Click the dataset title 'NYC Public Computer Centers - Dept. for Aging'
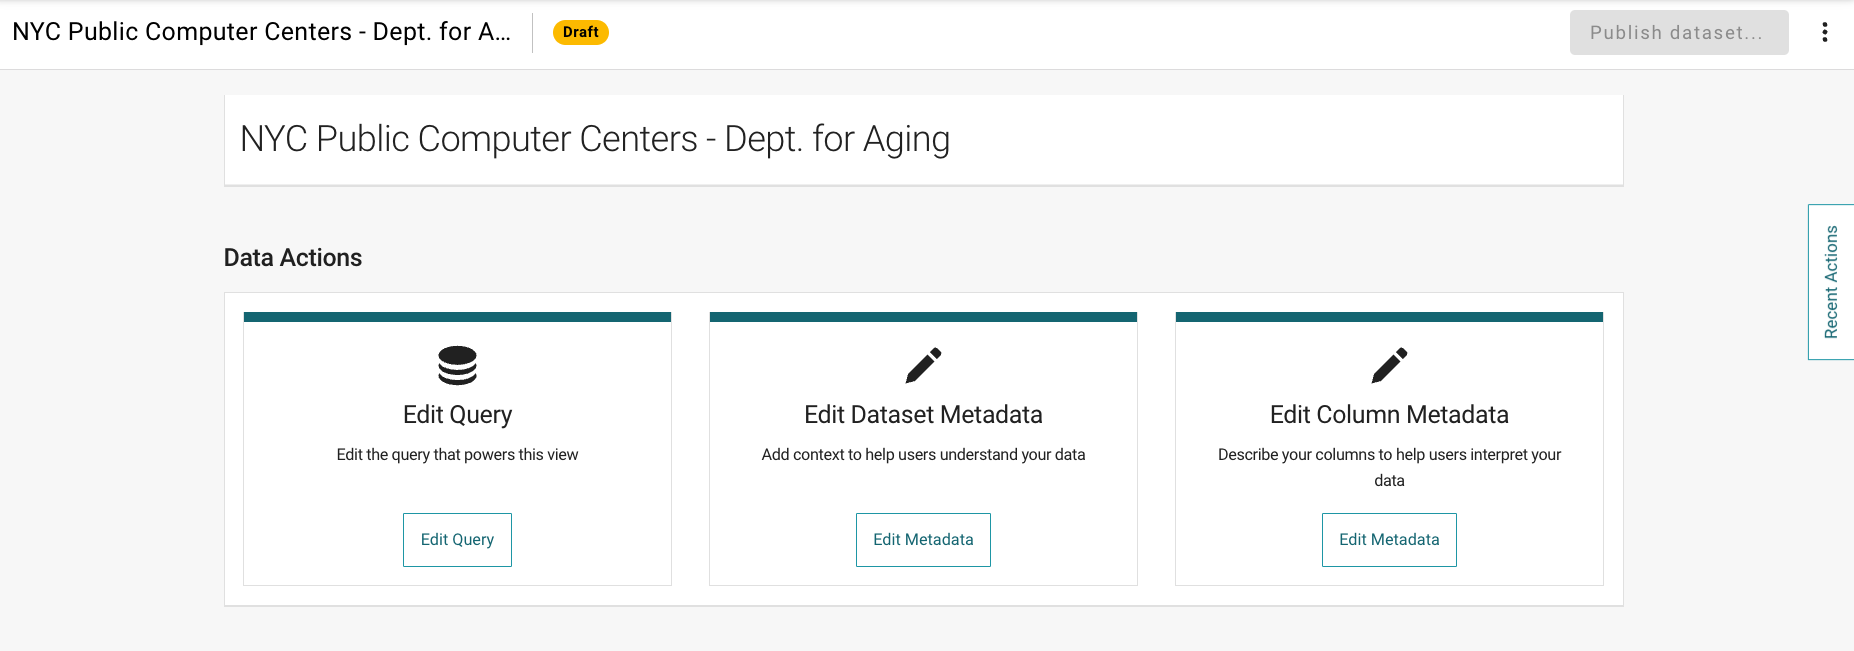Screen dimensions: 1854x651 595,139
